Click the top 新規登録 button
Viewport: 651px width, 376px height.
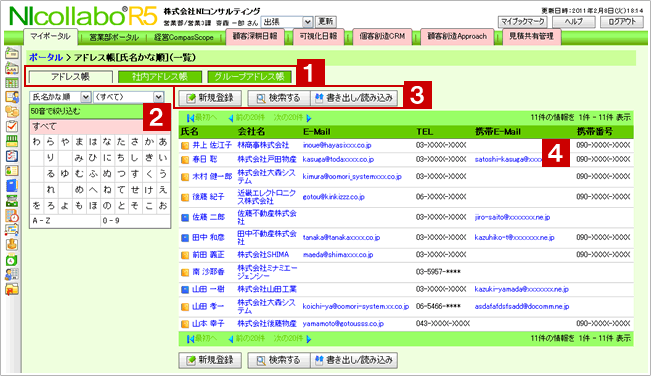tap(210, 98)
